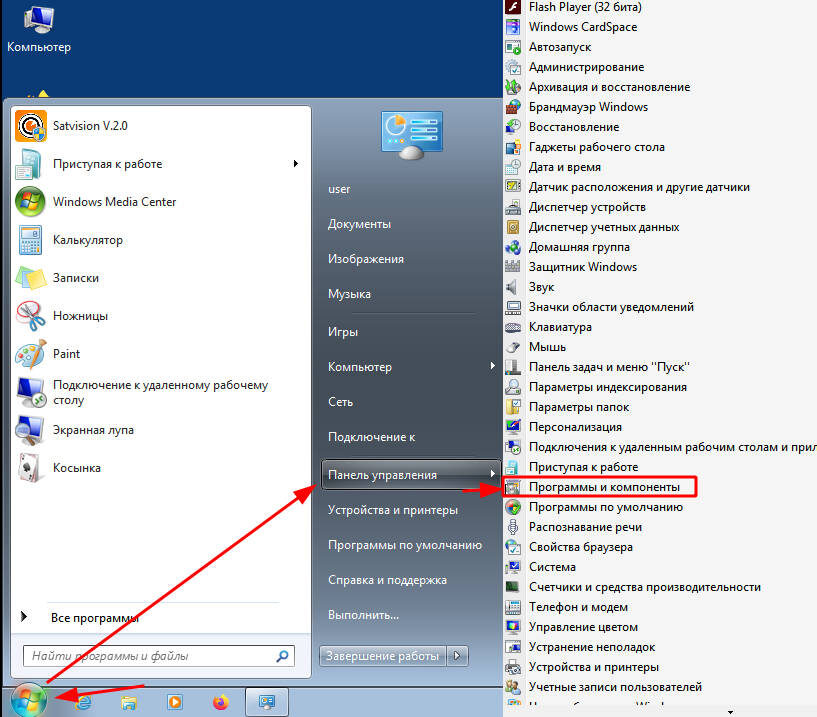This screenshot has height=717, width=817.
Task: Open the Клавиатура icon
Action: pyautogui.click(x=513, y=327)
